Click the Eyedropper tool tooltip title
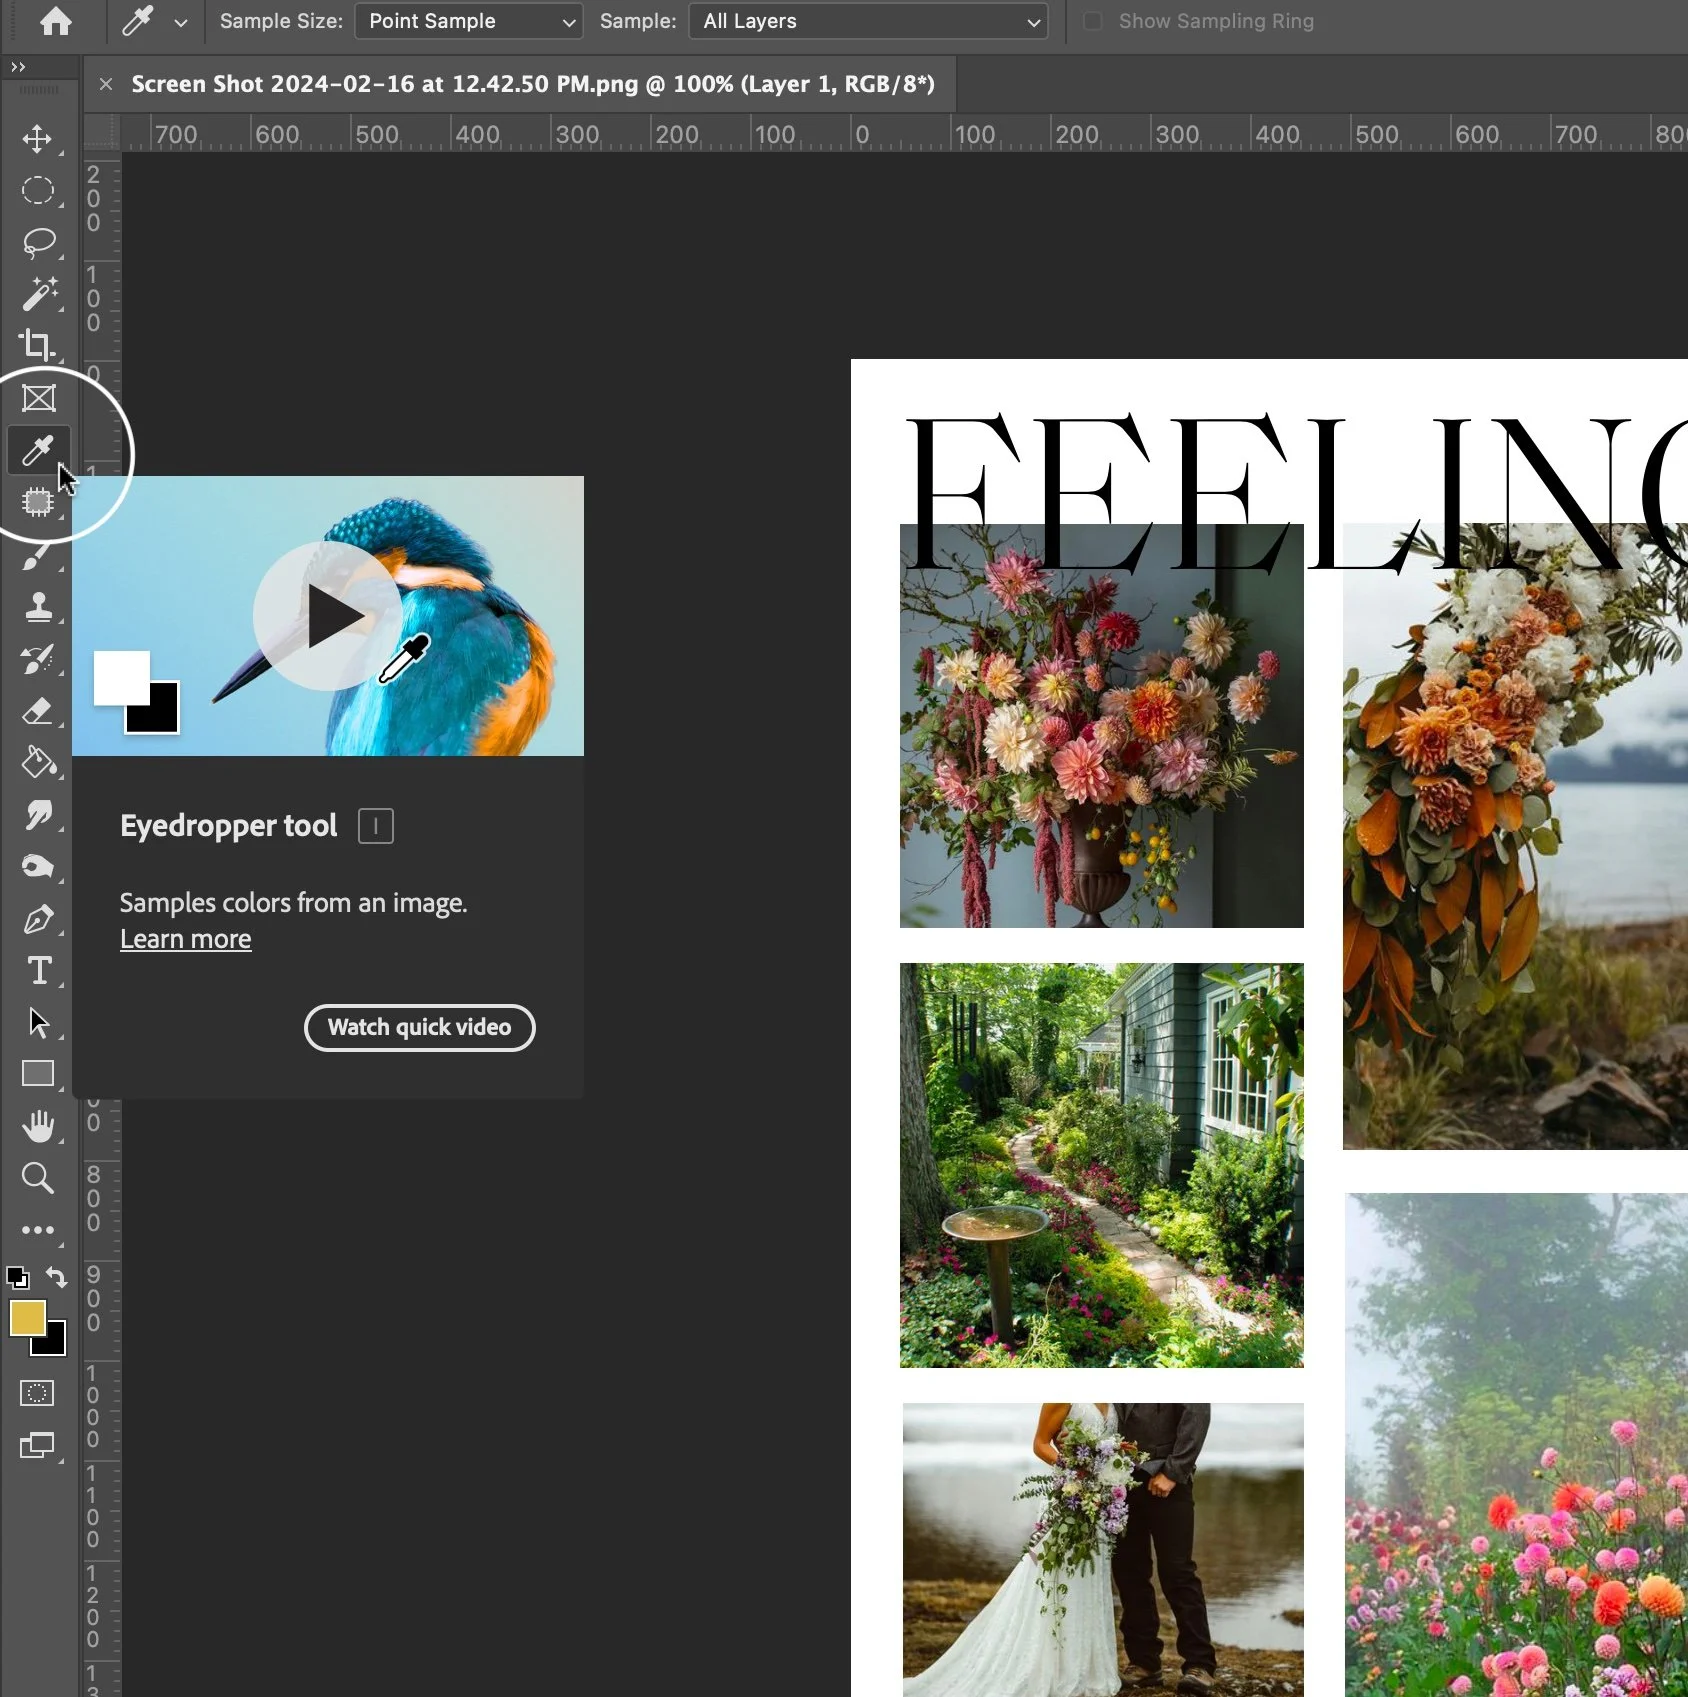Image resolution: width=1688 pixels, height=1697 pixels. point(229,826)
